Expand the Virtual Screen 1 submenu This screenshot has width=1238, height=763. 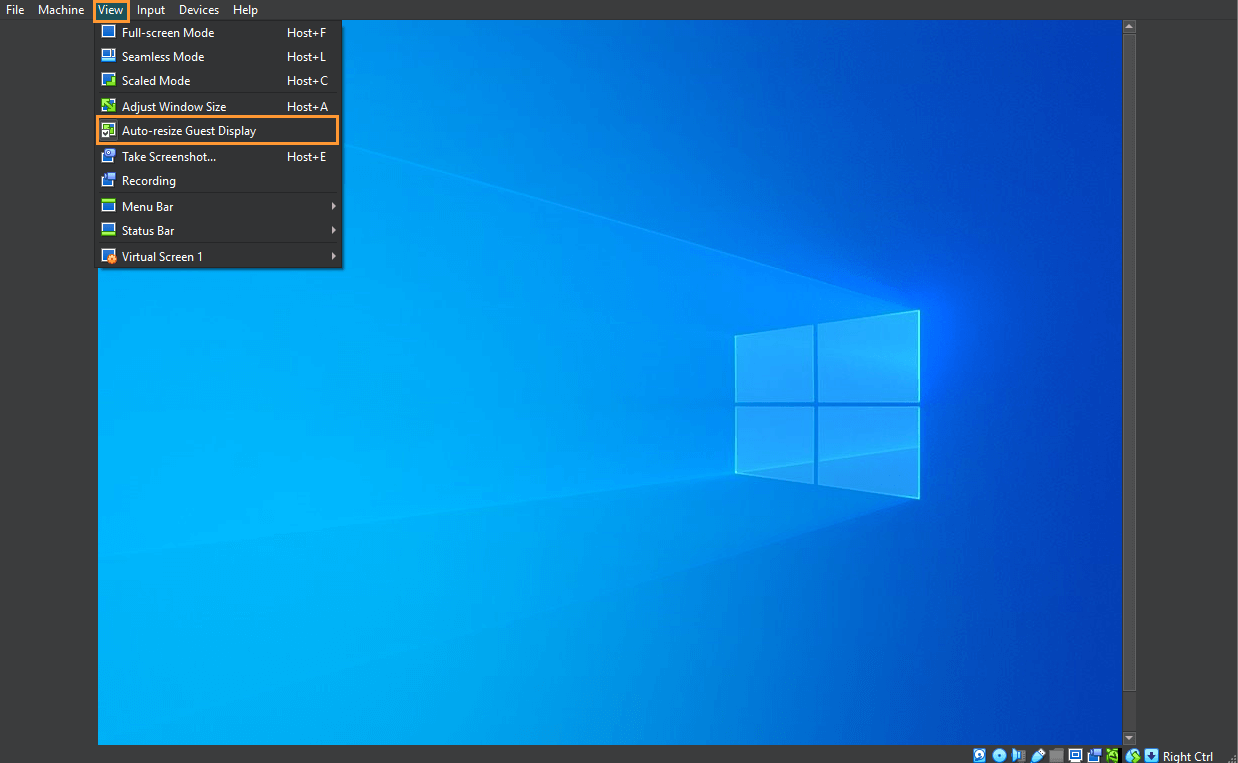[218, 257]
